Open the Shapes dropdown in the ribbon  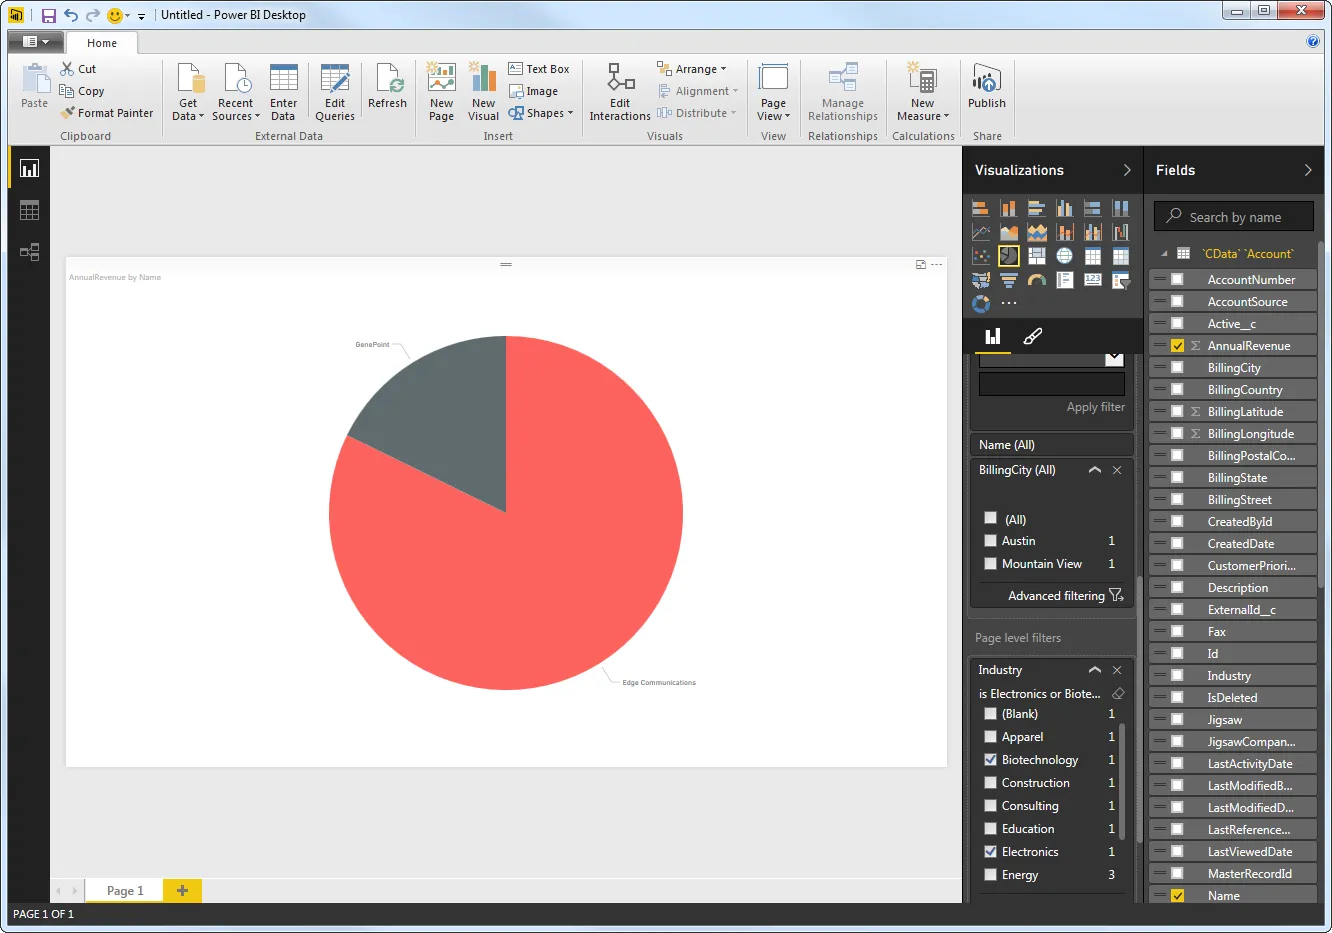click(x=541, y=113)
